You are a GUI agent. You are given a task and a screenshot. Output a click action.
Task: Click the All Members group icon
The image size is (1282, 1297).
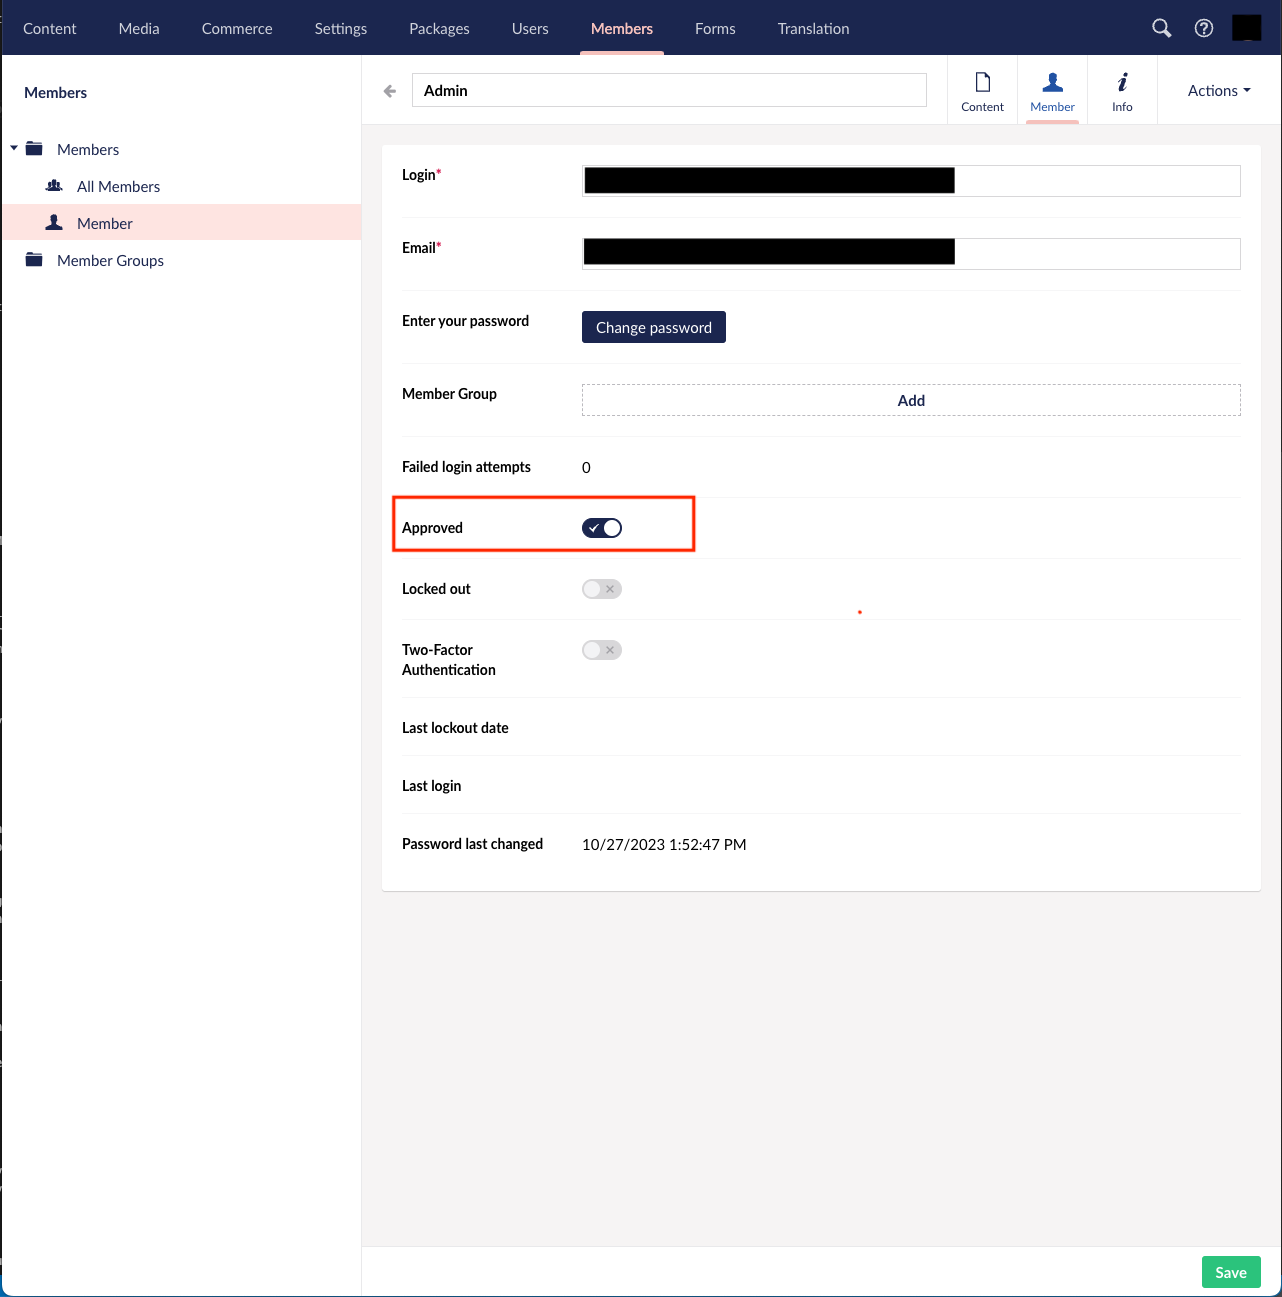click(x=55, y=186)
